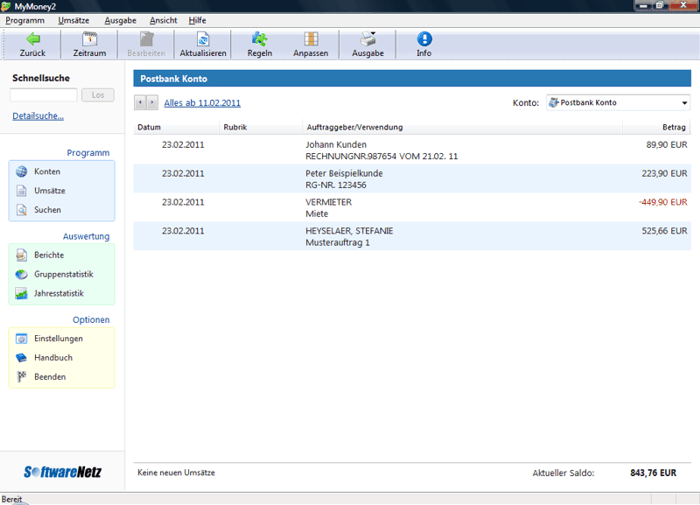This screenshot has width=700, height=505.
Task: Open Konten in the sidebar
Action: point(47,171)
